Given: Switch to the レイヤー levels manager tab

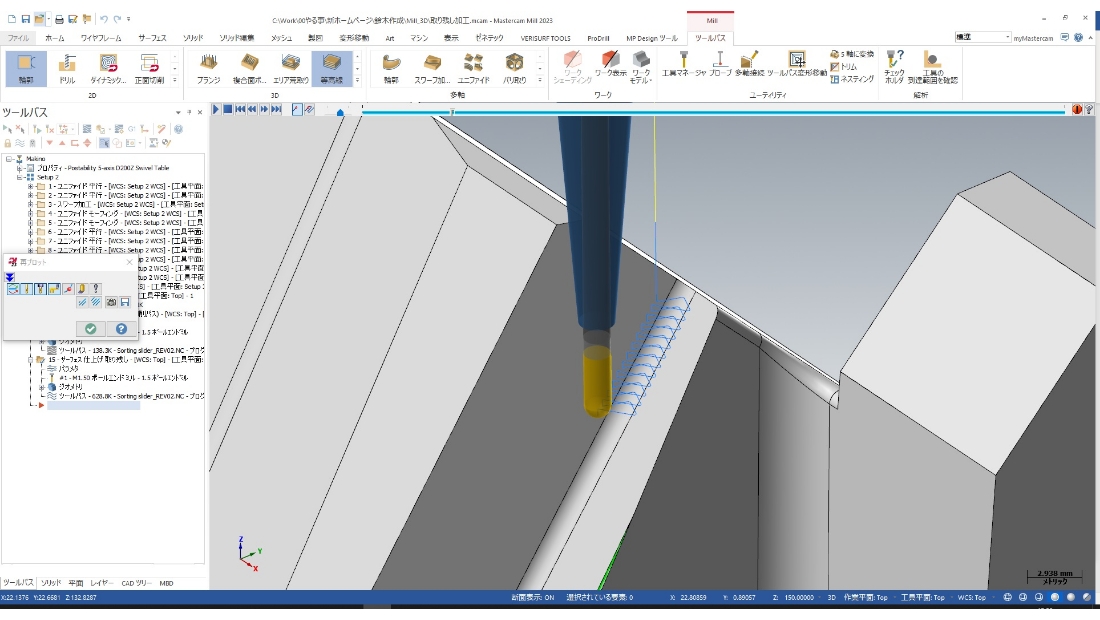Looking at the screenshot, I should [x=101, y=584].
